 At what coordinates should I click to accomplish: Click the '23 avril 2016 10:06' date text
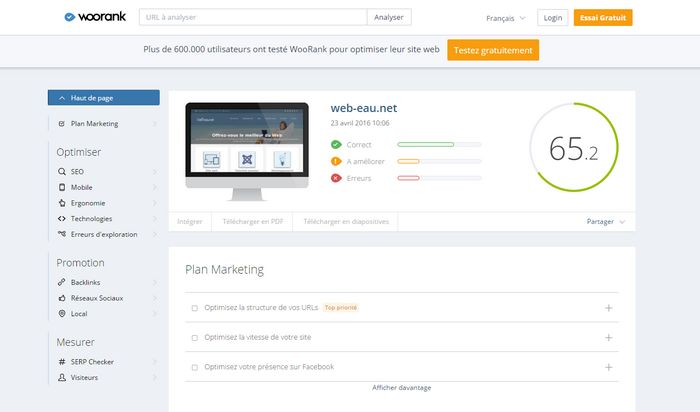click(360, 123)
